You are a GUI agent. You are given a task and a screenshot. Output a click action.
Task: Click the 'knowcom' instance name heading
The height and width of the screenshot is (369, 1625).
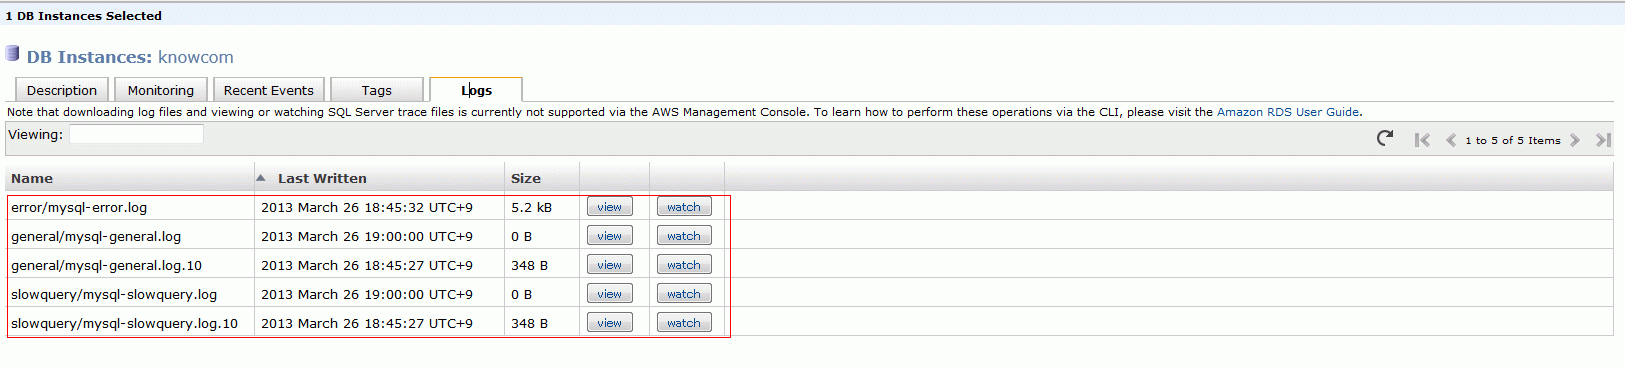[x=196, y=57]
